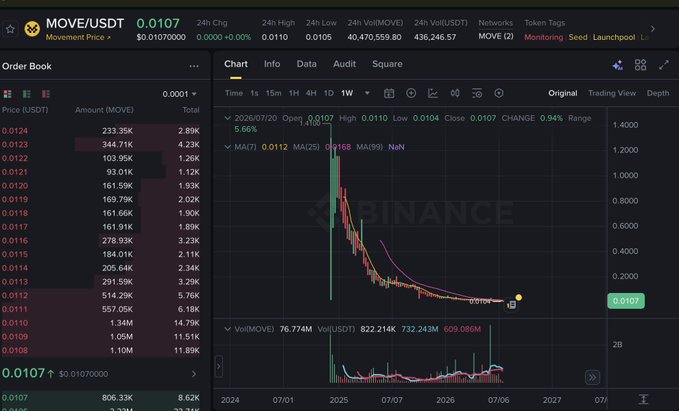Open the Order Book more options menu
This screenshot has height=411, width=679.
[x=194, y=66]
